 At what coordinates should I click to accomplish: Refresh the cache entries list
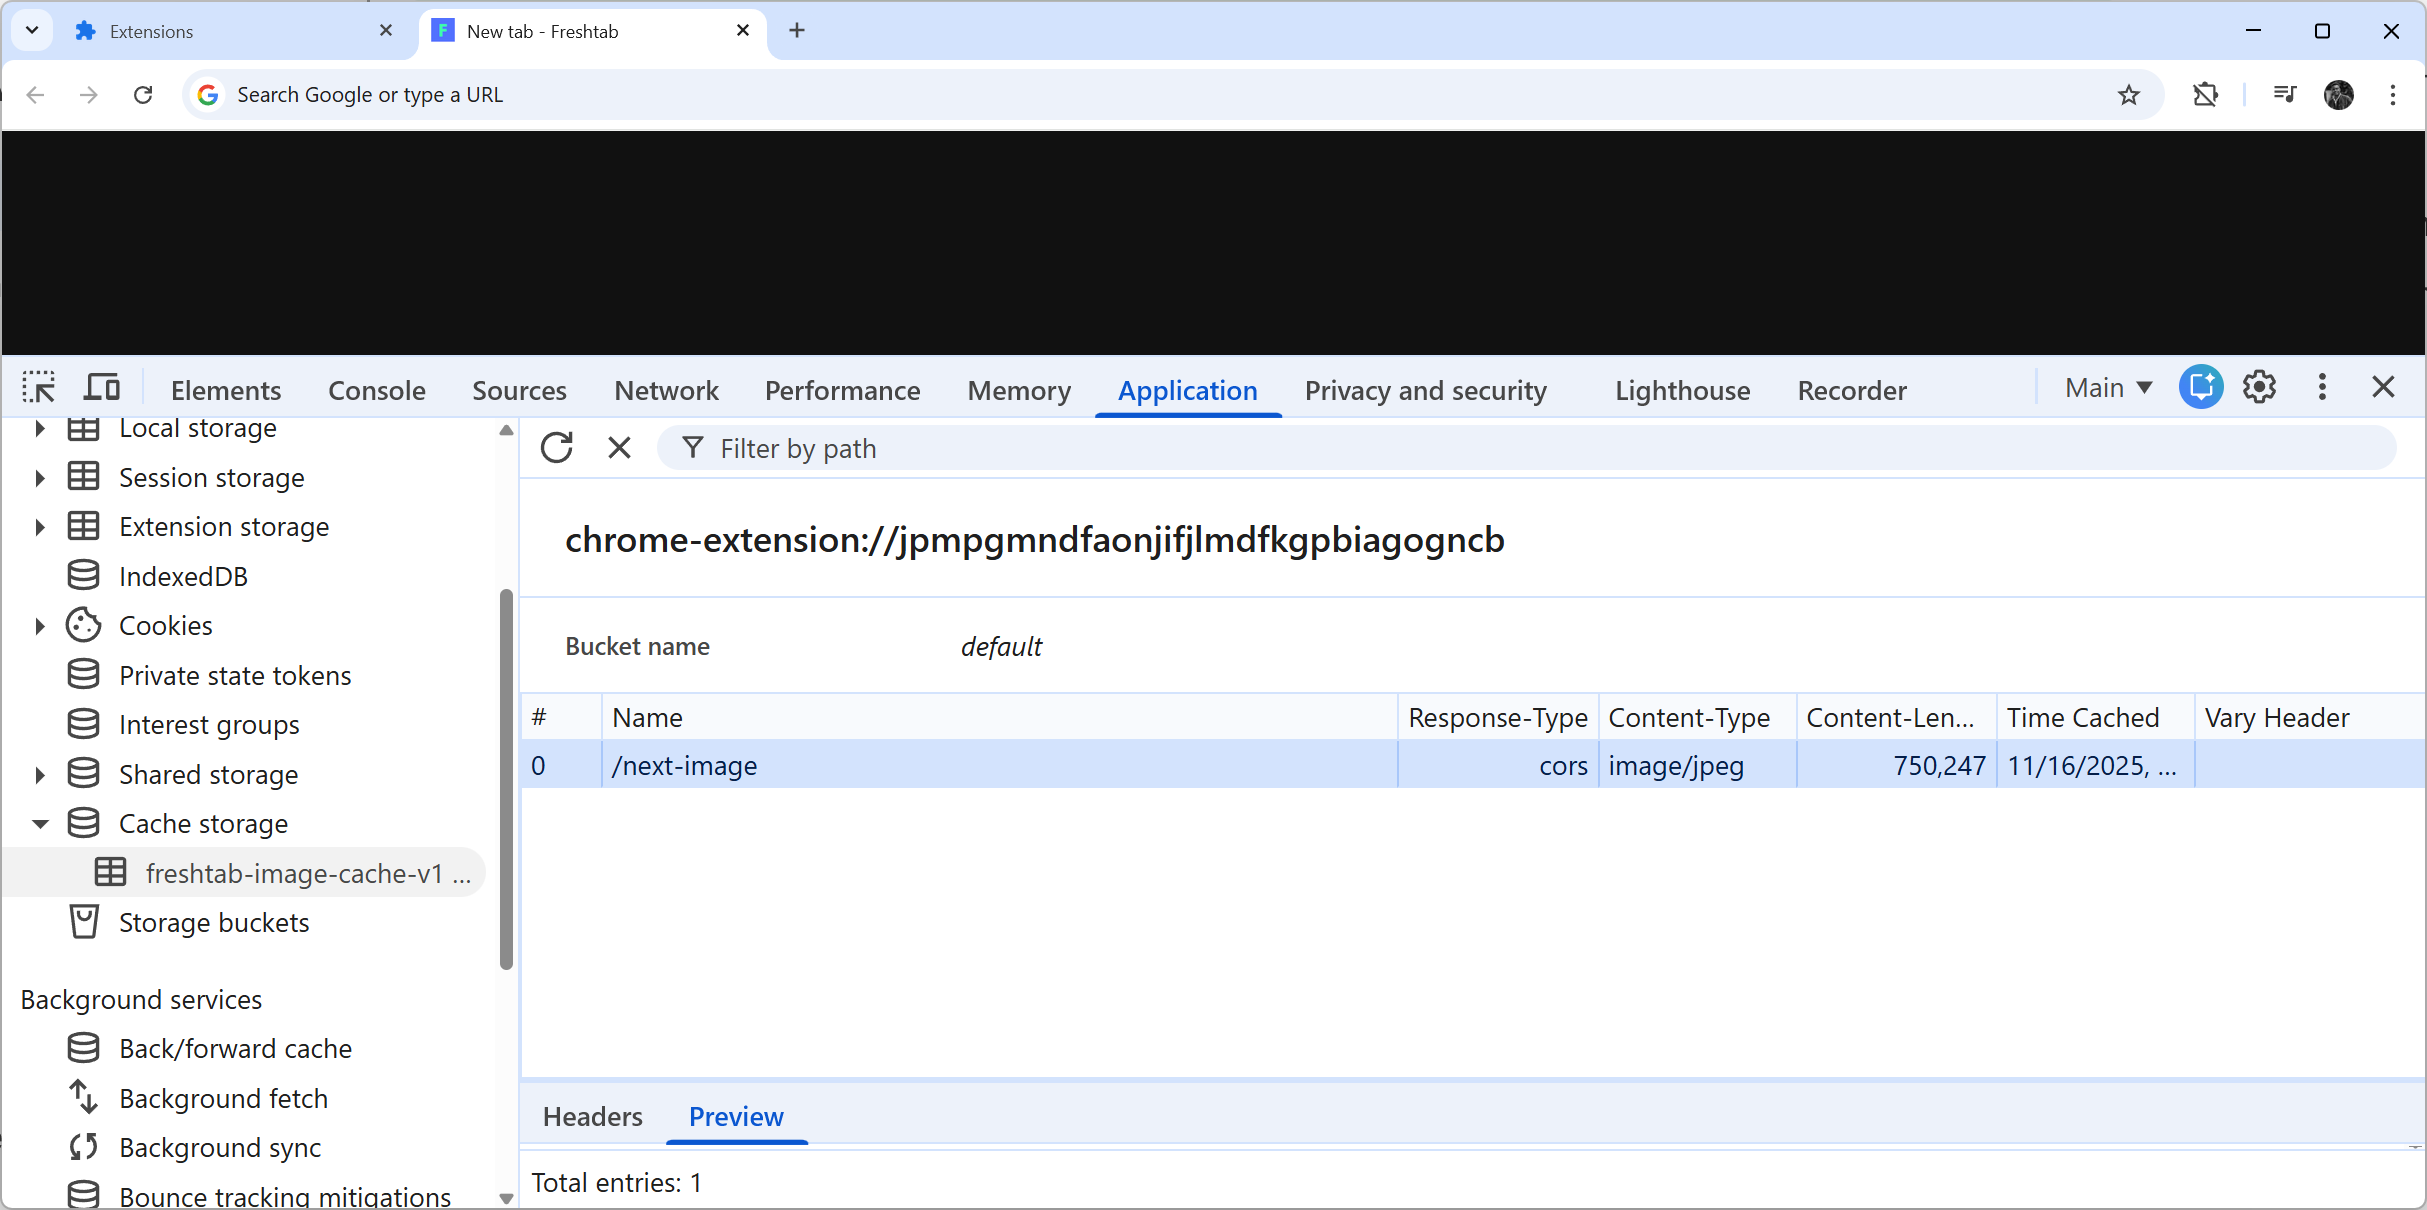(x=557, y=447)
